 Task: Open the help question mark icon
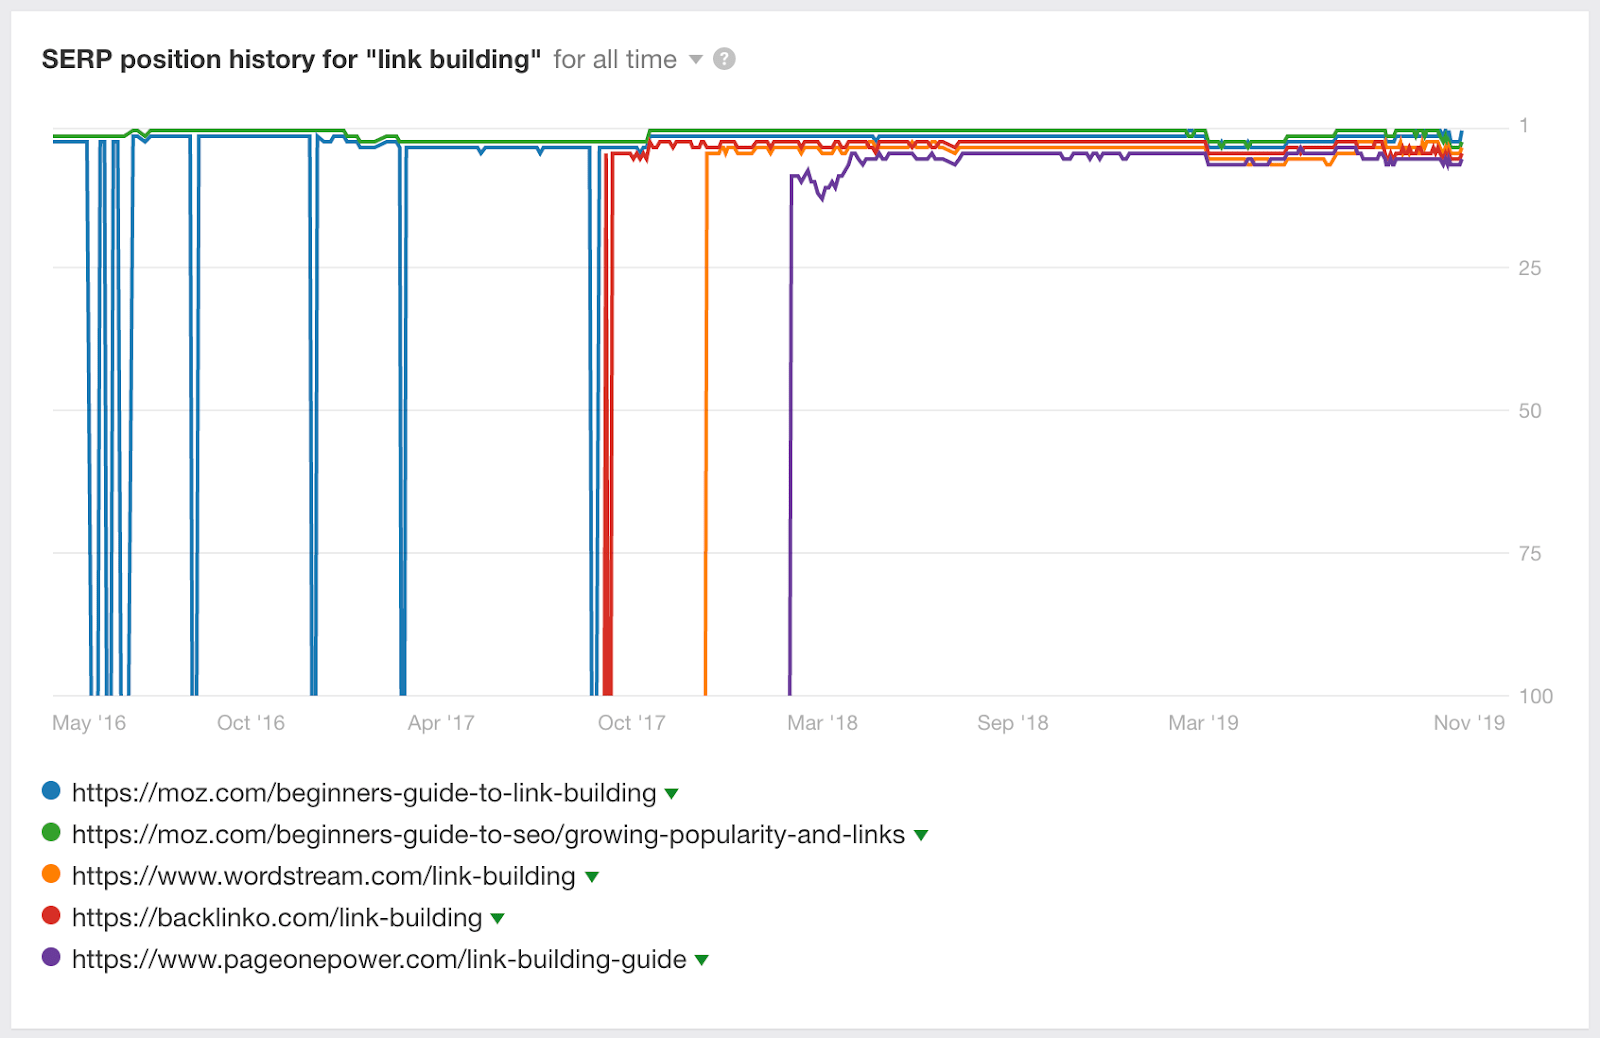[x=724, y=59]
